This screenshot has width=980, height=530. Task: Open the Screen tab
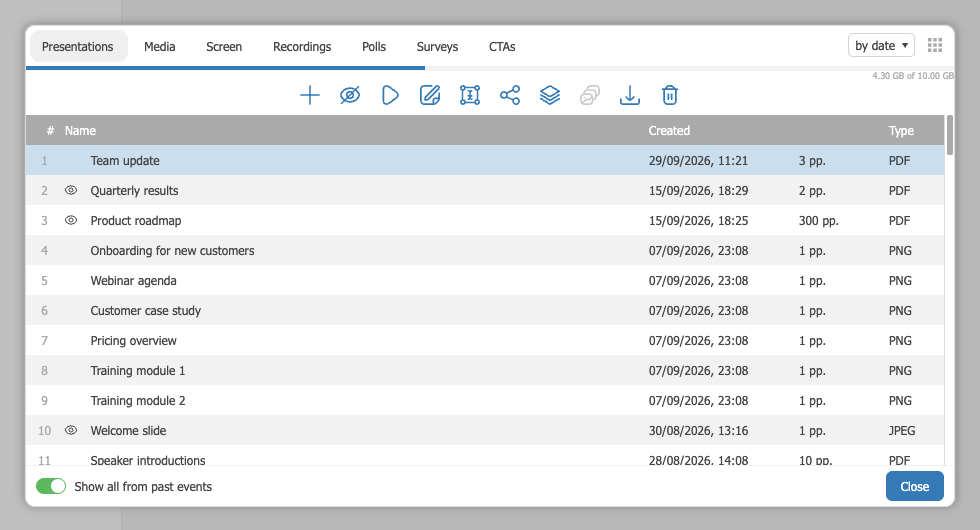click(224, 46)
